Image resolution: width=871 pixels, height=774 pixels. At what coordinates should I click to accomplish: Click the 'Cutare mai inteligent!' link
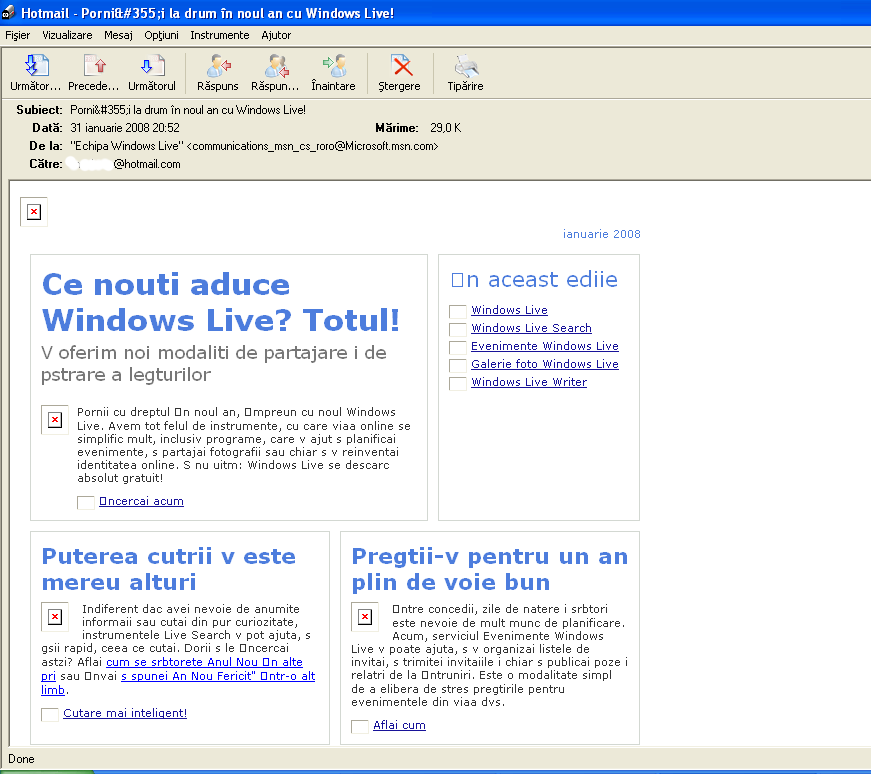click(x=125, y=713)
